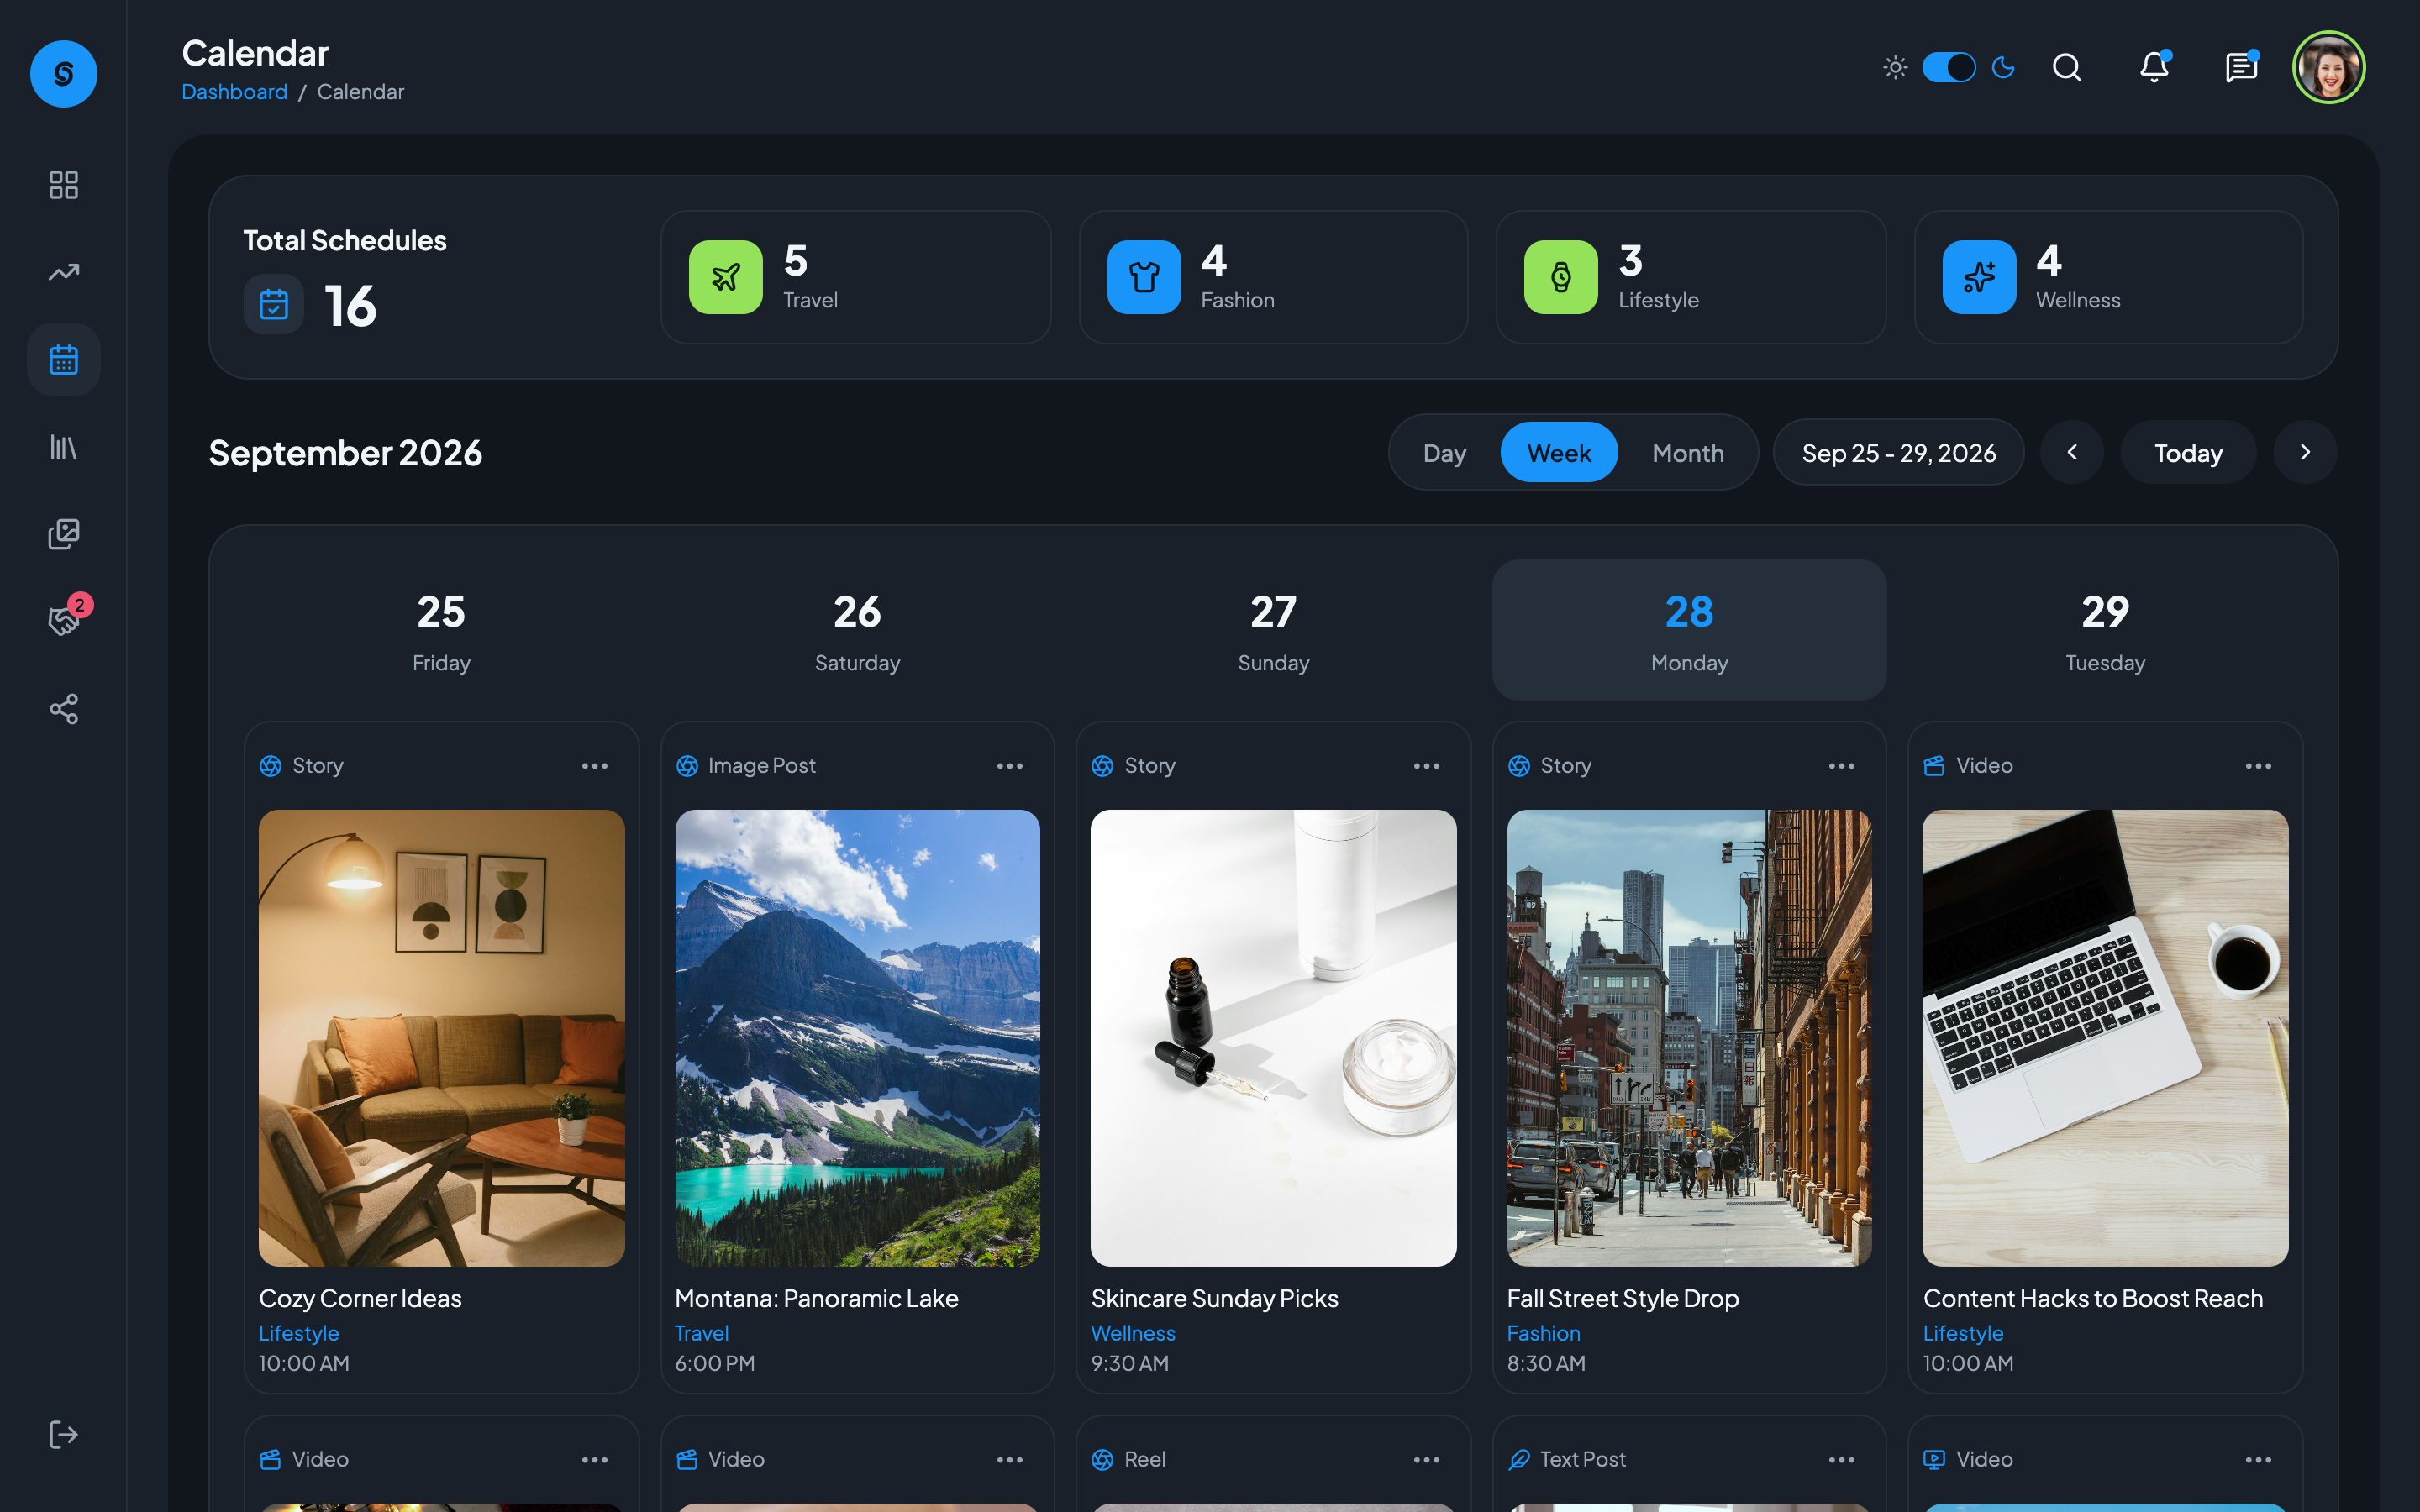Click the Travel airplane icon
Image resolution: width=2420 pixels, height=1512 pixels.
(x=726, y=277)
